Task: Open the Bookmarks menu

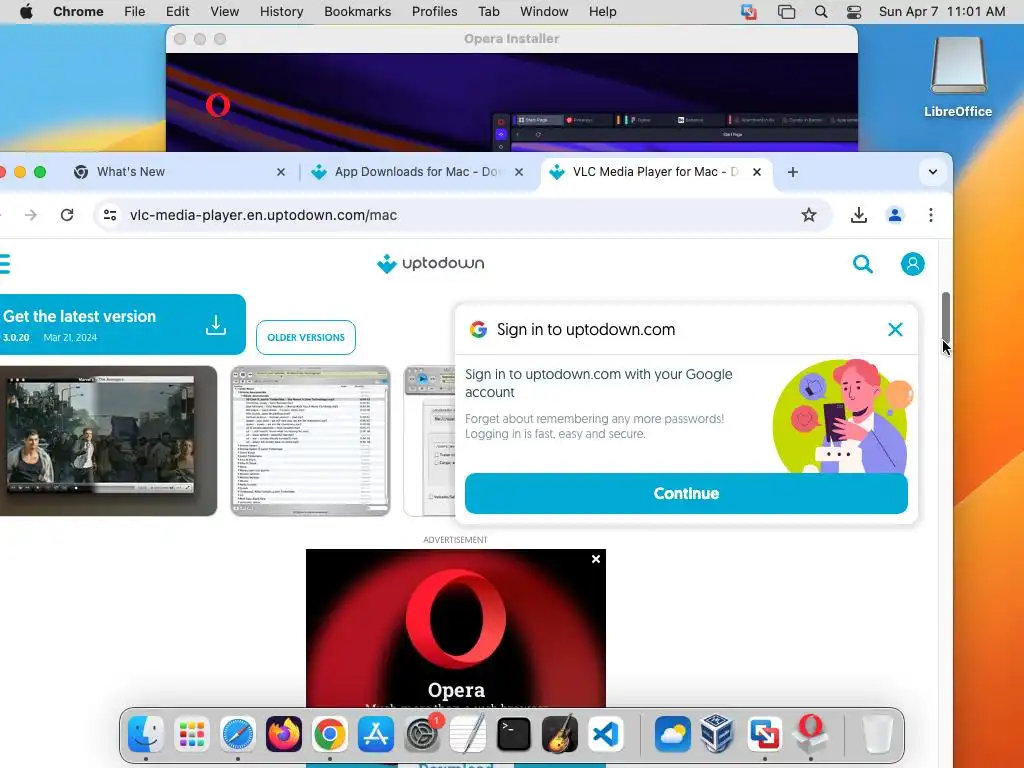Action: tap(357, 12)
